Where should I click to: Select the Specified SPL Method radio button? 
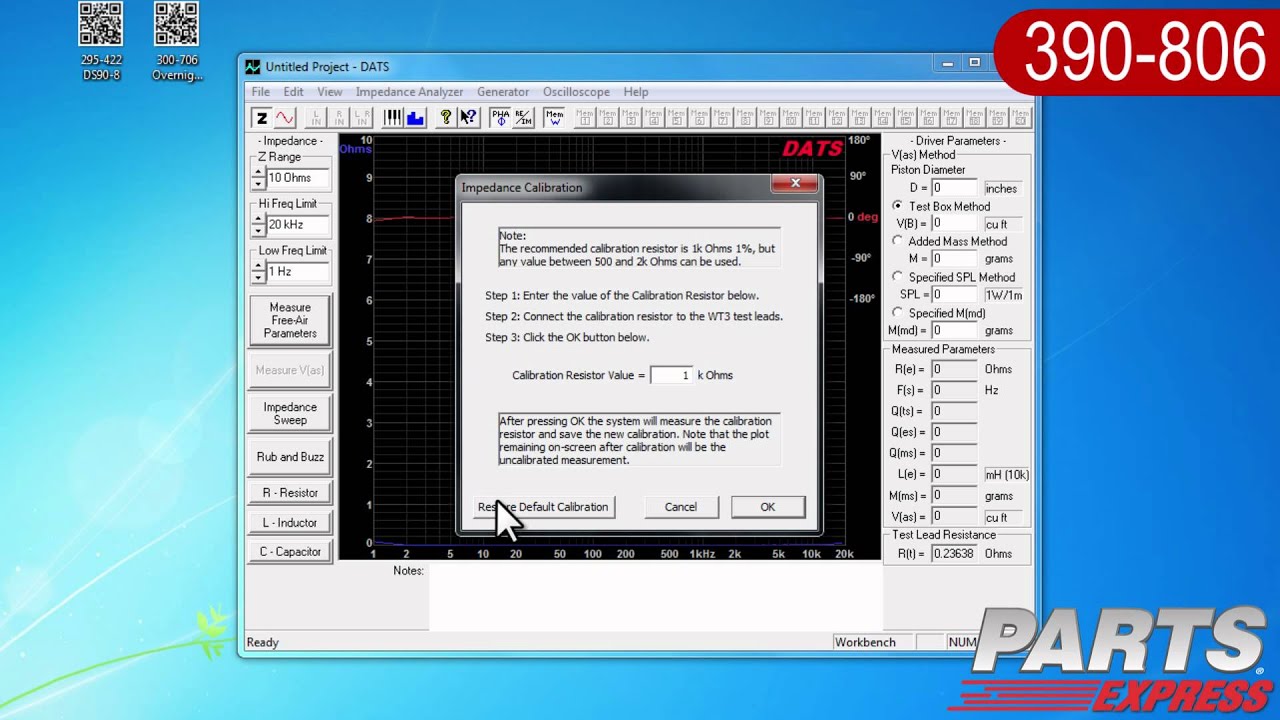coord(897,277)
